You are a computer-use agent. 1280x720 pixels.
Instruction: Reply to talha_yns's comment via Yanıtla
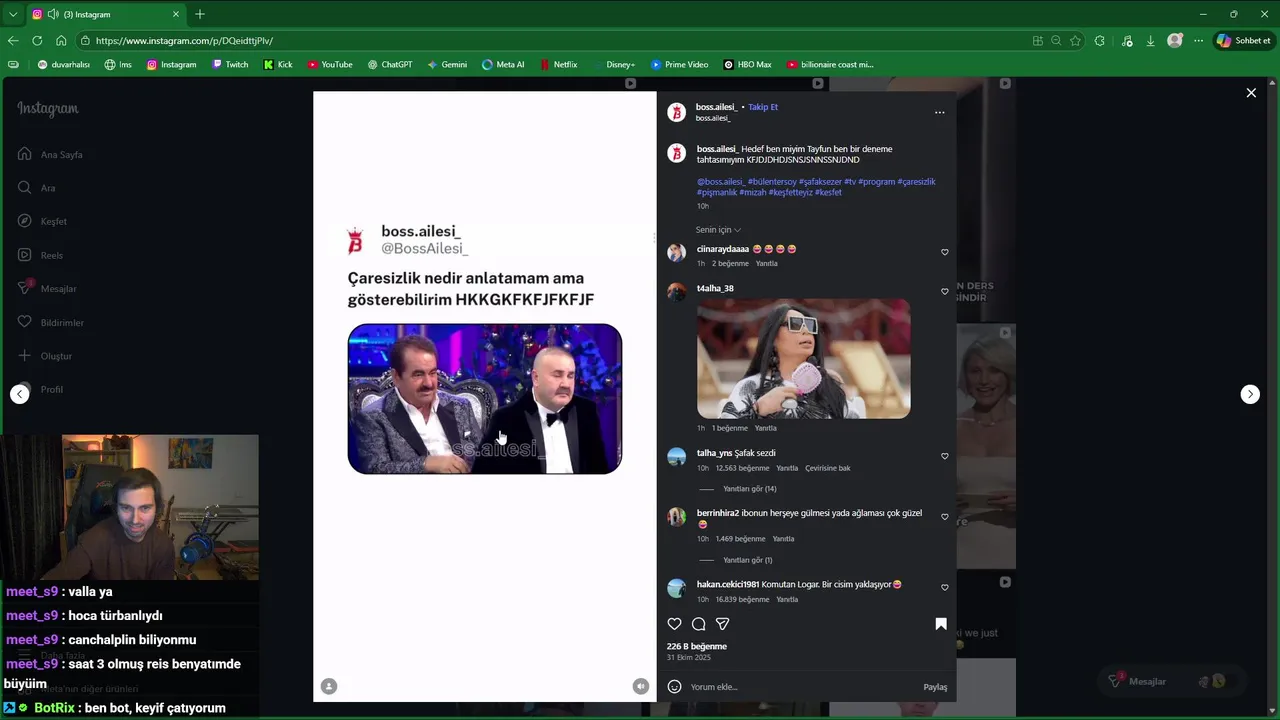(787, 468)
